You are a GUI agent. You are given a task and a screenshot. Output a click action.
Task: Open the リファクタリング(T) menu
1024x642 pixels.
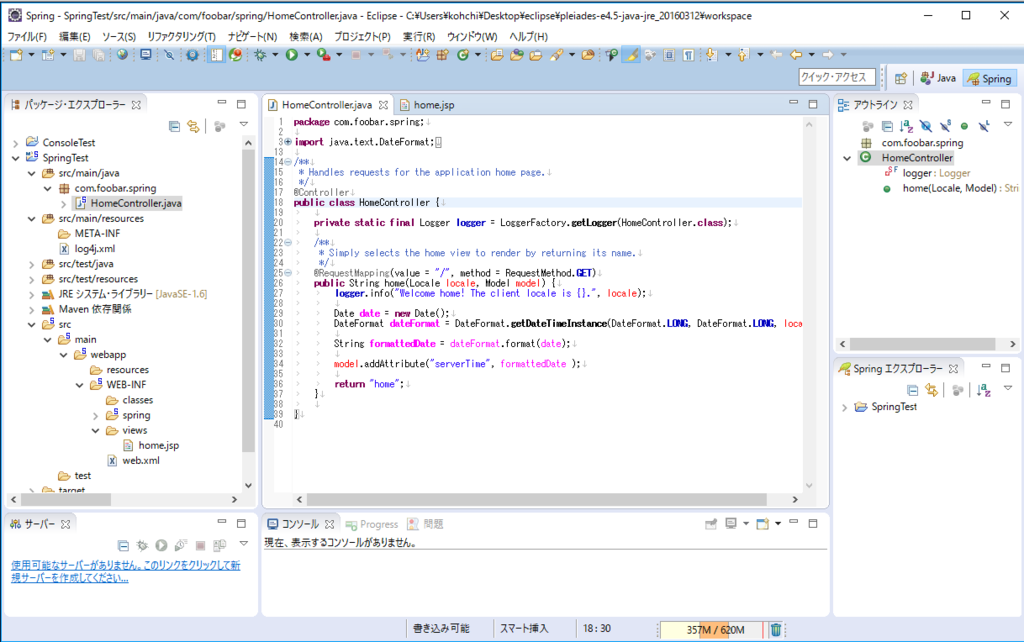point(181,37)
